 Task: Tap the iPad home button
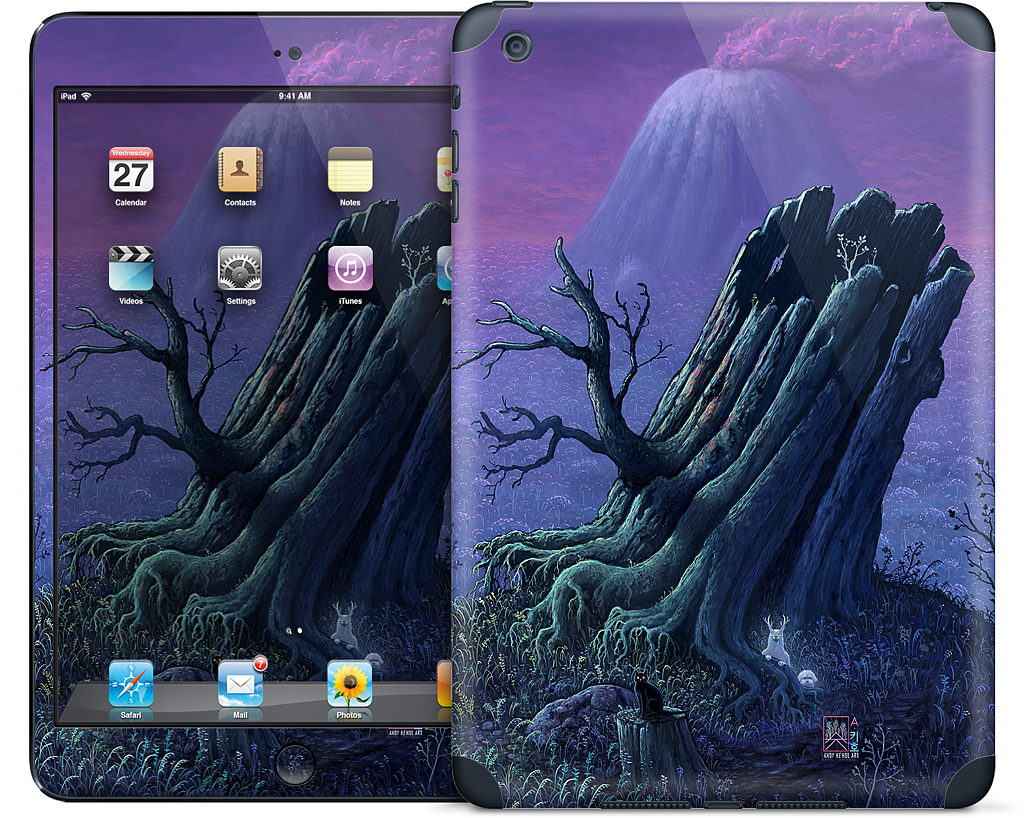[294, 763]
